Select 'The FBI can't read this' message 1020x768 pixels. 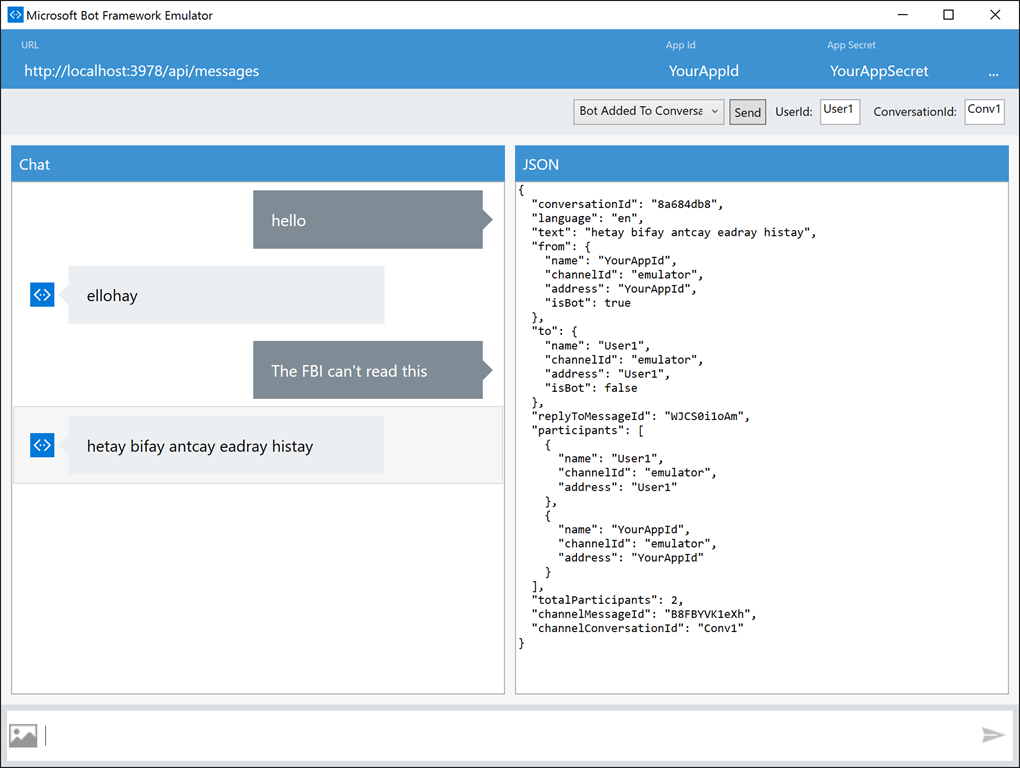[367, 370]
